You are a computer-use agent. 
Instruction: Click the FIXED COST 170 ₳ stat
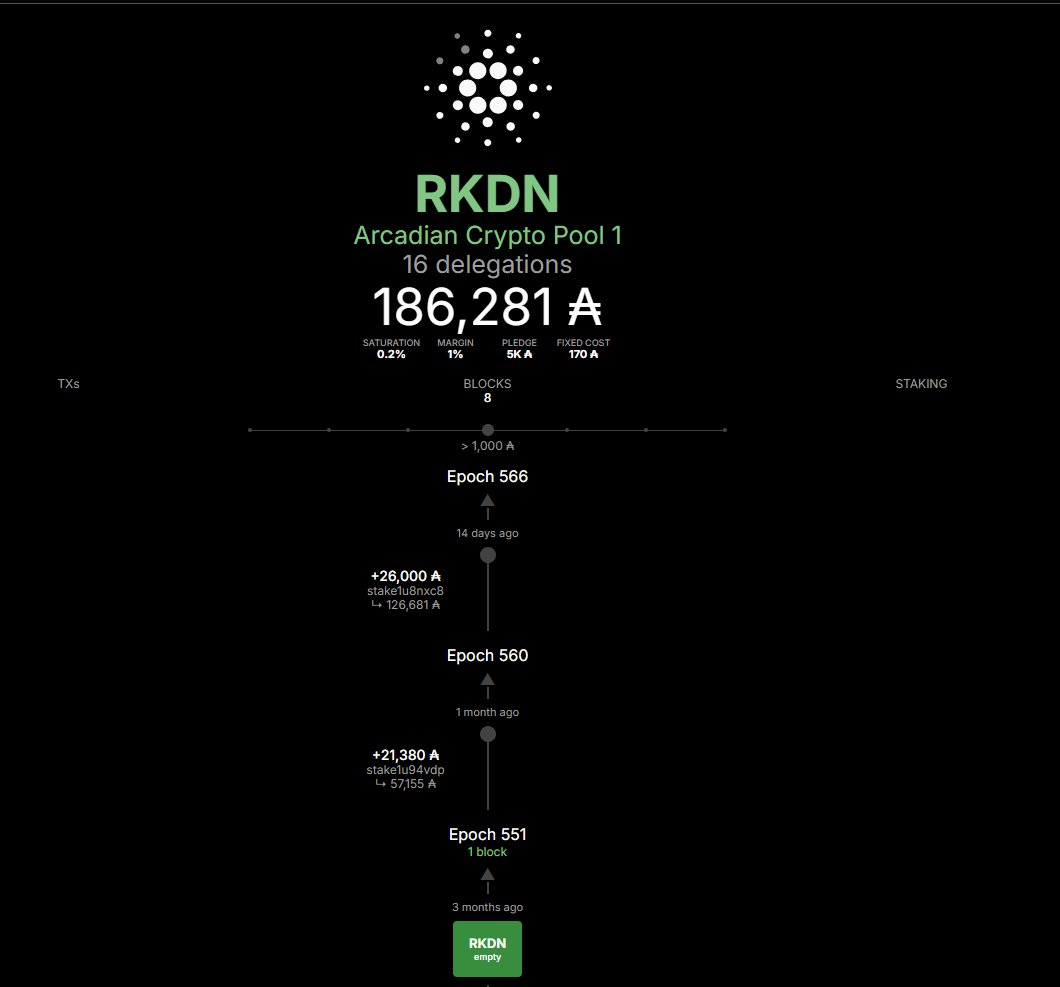[583, 348]
